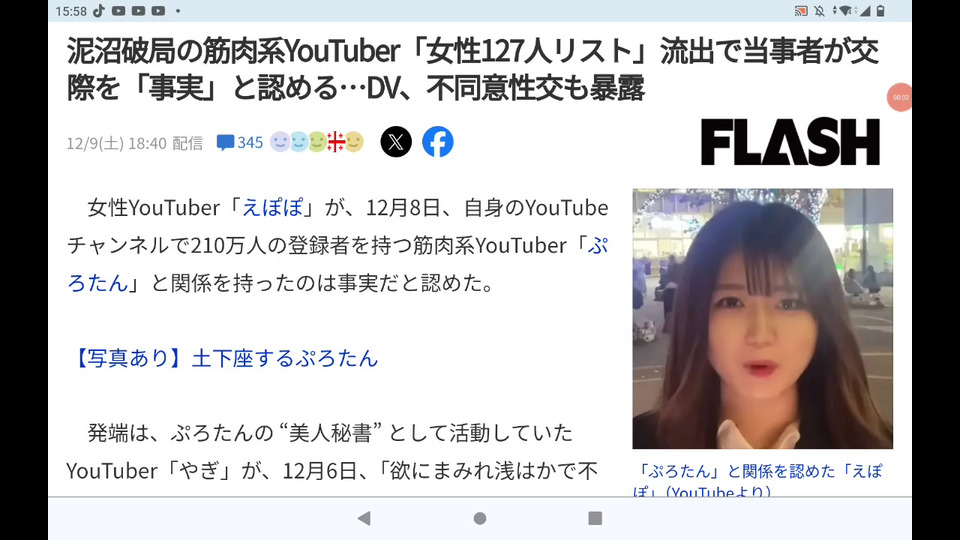Share article on Facebook
This screenshot has width=960, height=540.
coord(438,142)
